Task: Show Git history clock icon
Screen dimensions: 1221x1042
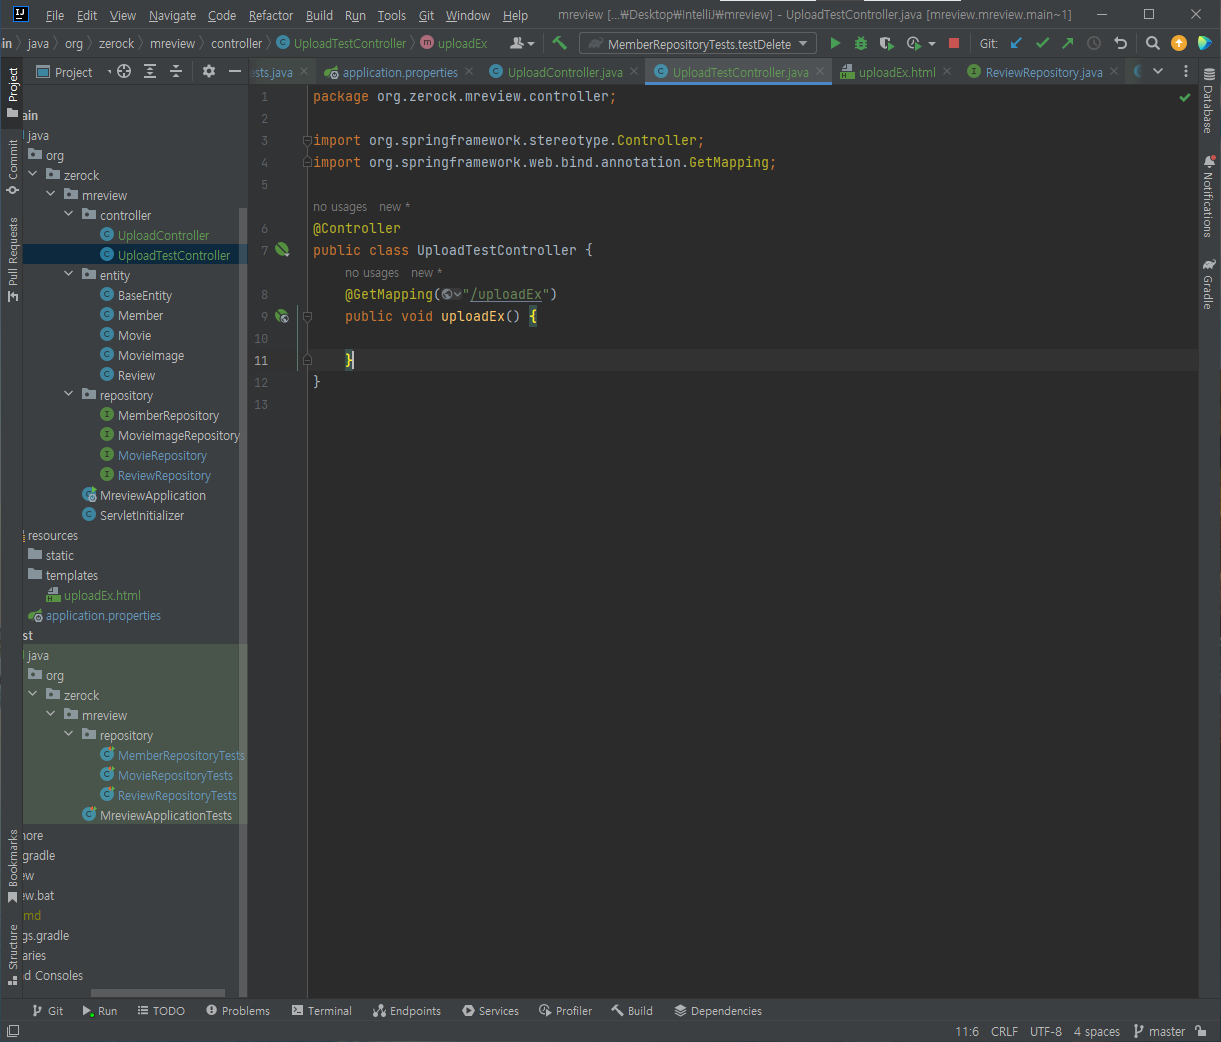Action: click(1094, 43)
